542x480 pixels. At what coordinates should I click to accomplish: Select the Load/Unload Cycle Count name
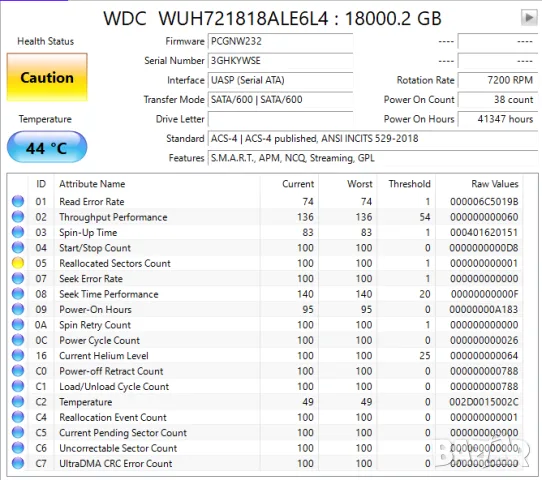click(114, 387)
